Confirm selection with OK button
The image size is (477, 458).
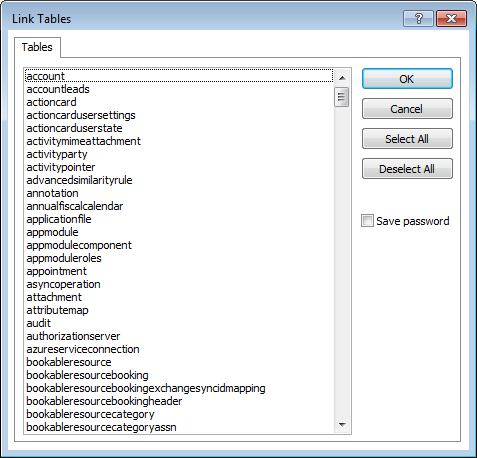coord(407,79)
